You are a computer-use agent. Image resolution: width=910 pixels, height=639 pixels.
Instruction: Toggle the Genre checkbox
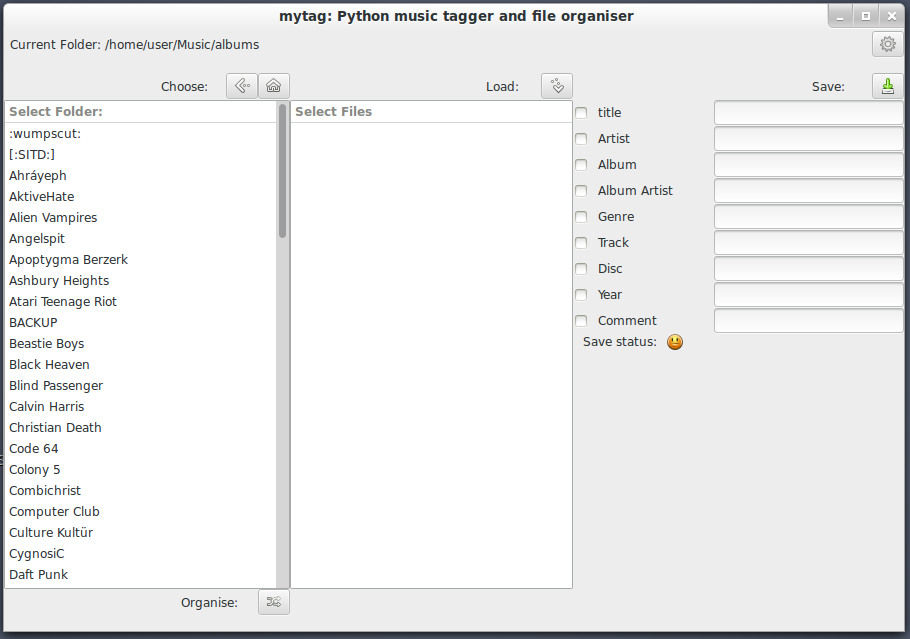pyautogui.click(x=581, y=216)
